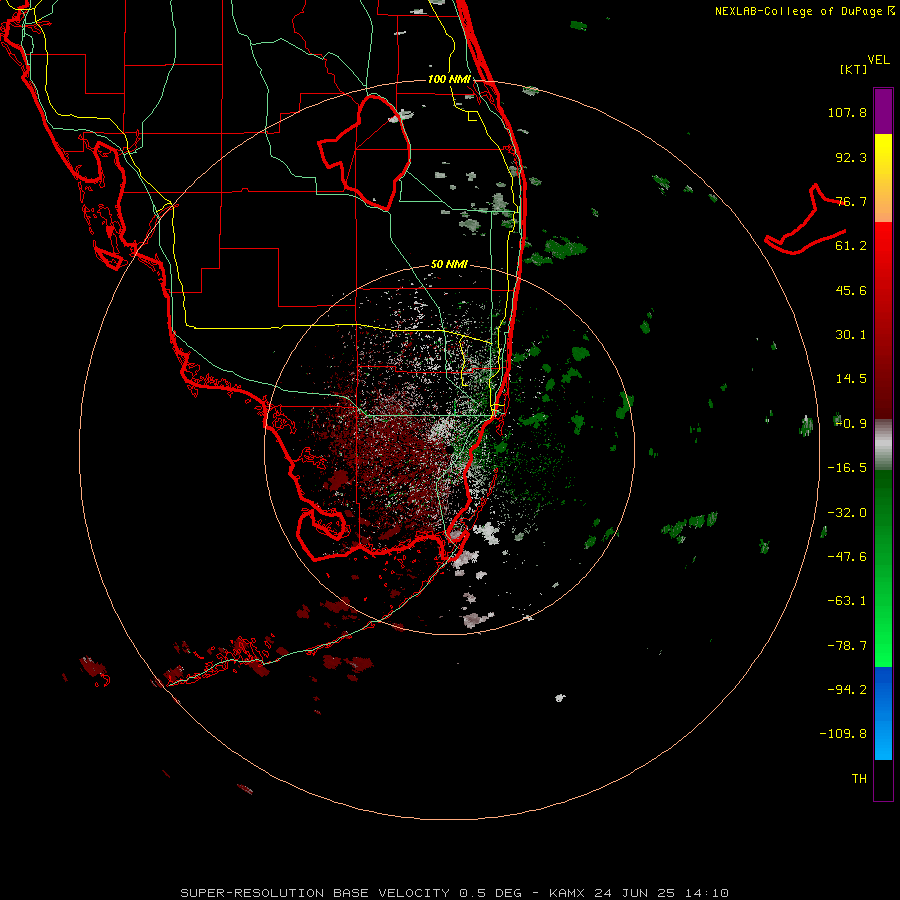The height and width of the screenshot is (900, 900).
Task: Click the -32.0 legend value
Action: coord(847,513)
